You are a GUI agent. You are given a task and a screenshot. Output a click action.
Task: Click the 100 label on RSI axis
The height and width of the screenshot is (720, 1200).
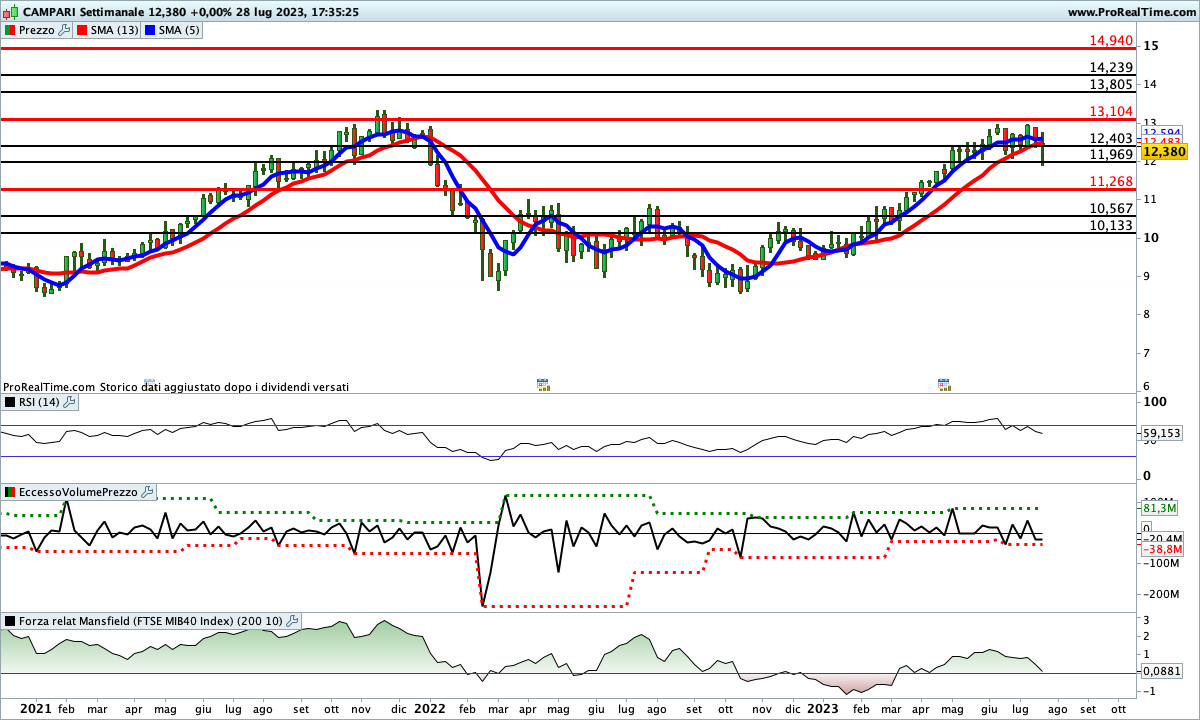point(1155,402)
